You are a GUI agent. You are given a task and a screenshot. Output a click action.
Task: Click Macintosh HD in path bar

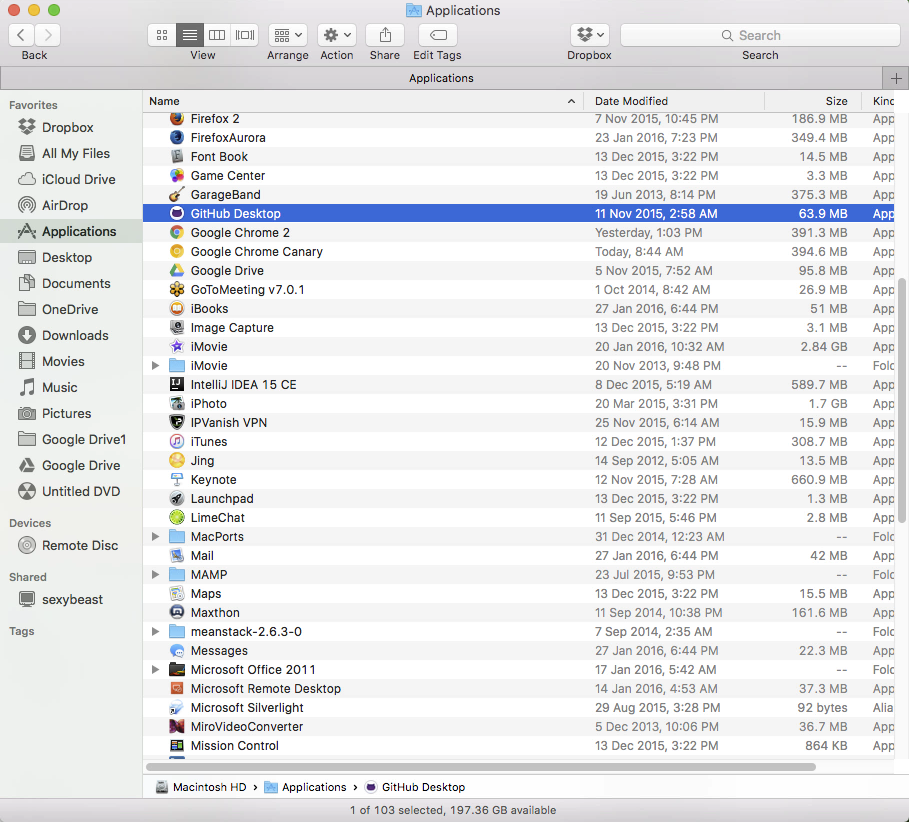point(201,788)
